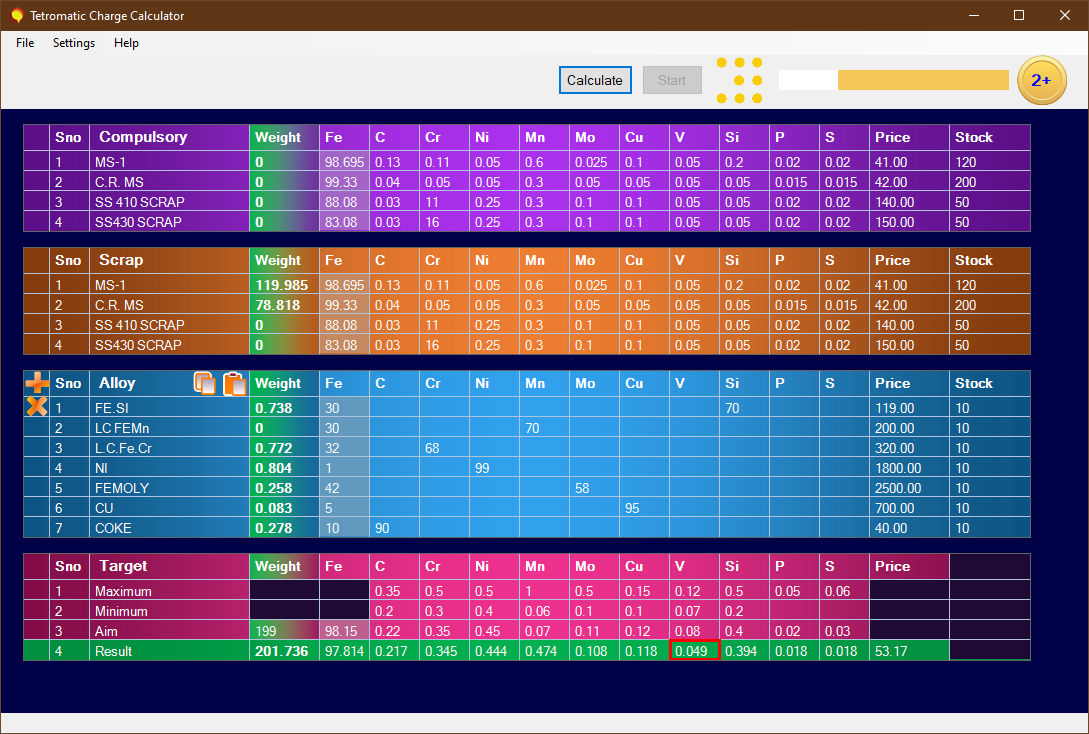Open the File menu
Image resolution: width=1089 pixels, height=734 pixels.
[x=24, y=43]
